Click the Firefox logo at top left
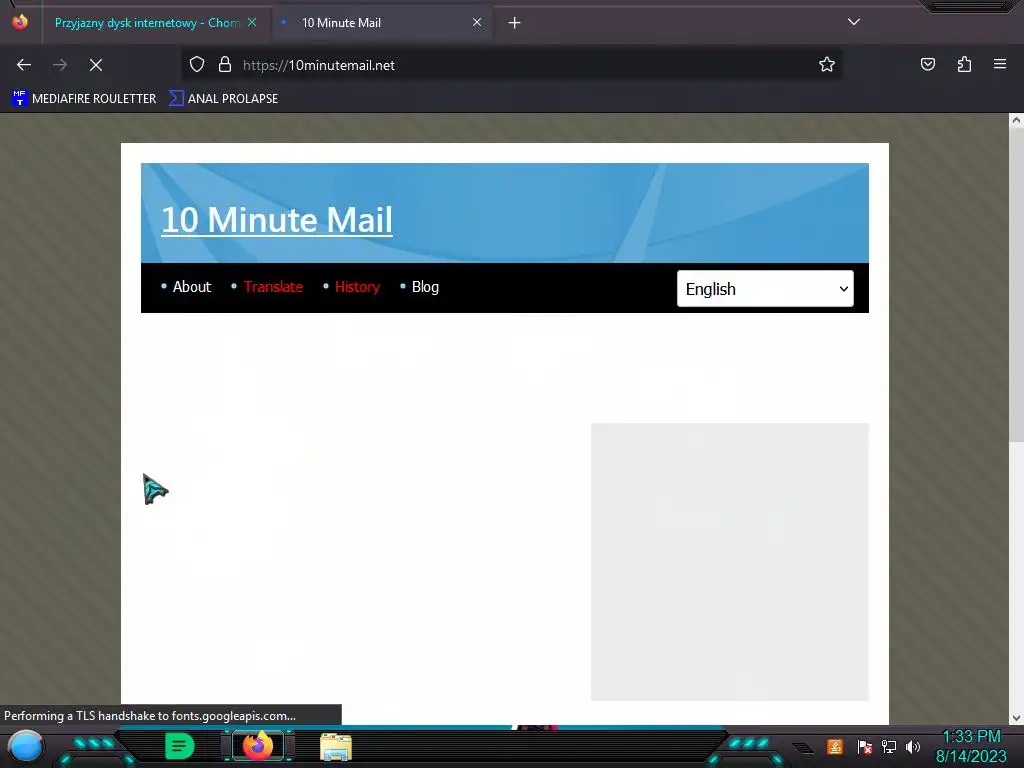 [x=20, y=22]
